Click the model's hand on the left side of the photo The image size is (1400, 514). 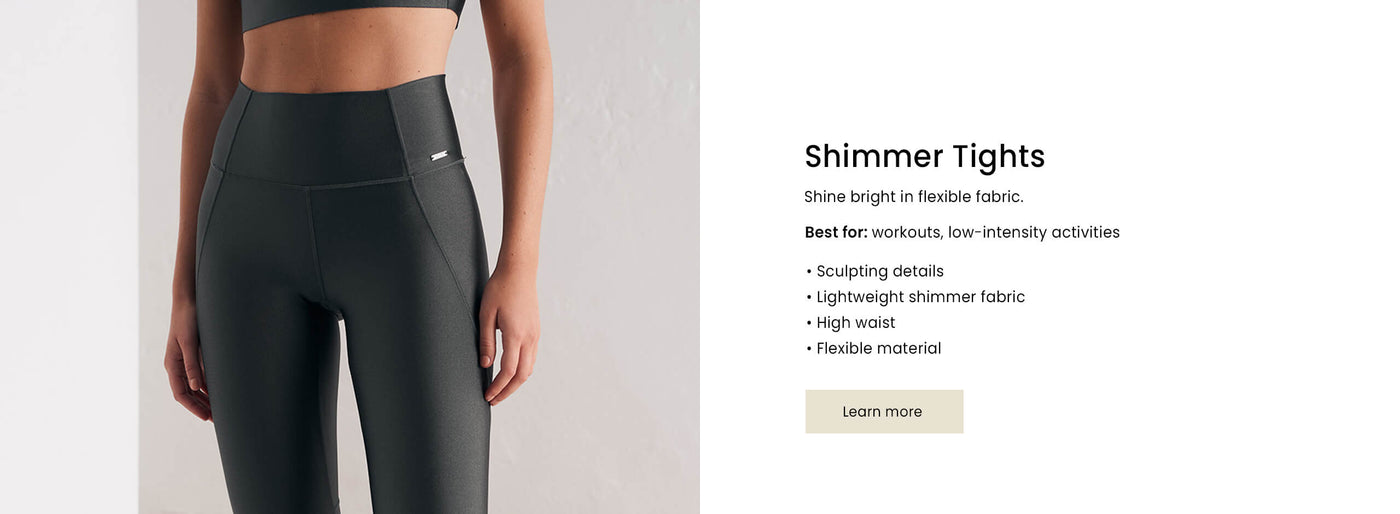(187, 360)
